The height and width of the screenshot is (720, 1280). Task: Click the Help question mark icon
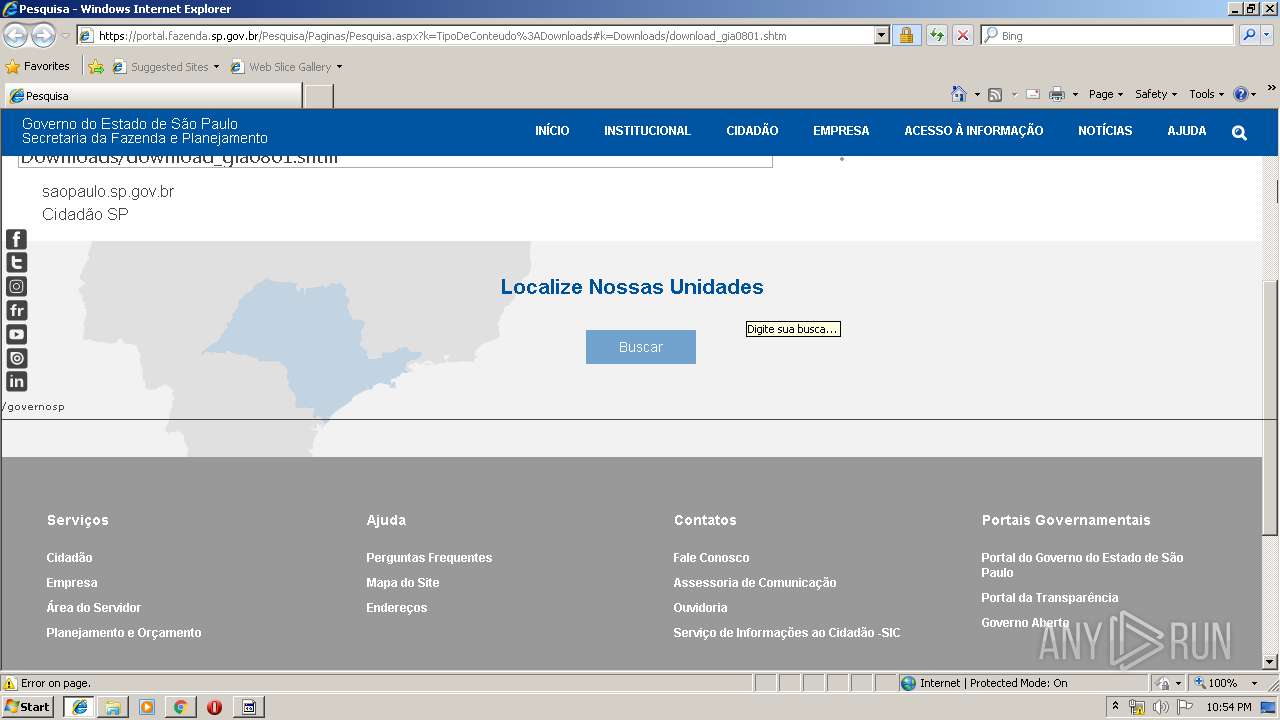point(1241,94)
